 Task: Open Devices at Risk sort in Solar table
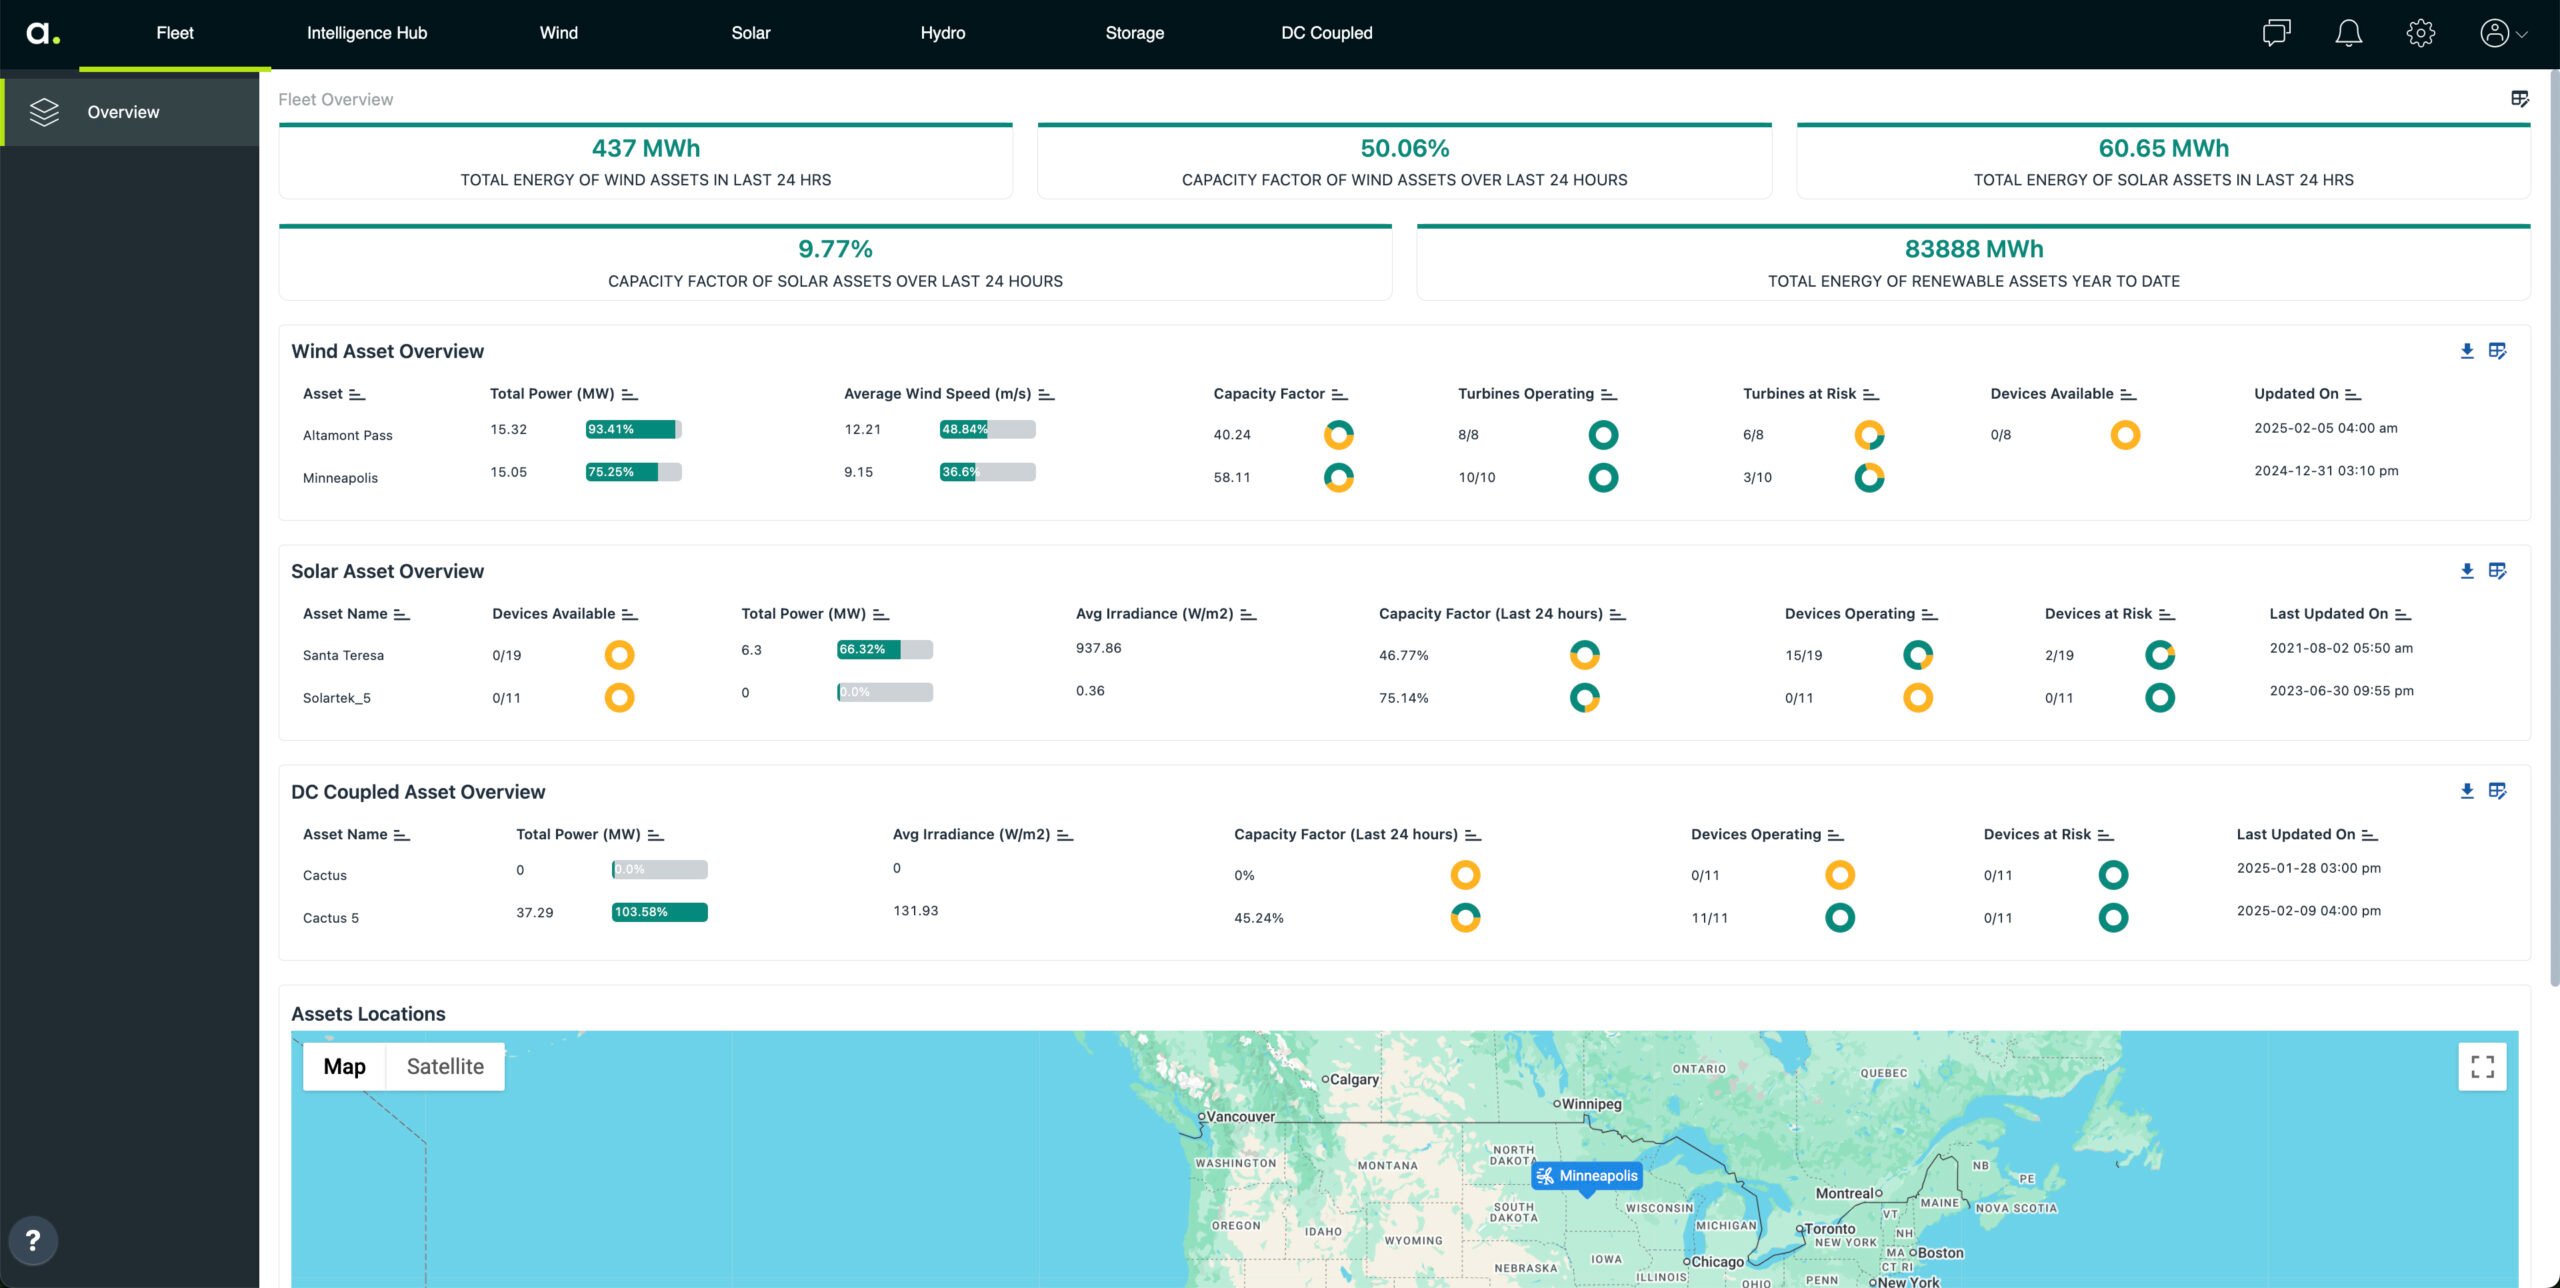tap(2167, 615)
